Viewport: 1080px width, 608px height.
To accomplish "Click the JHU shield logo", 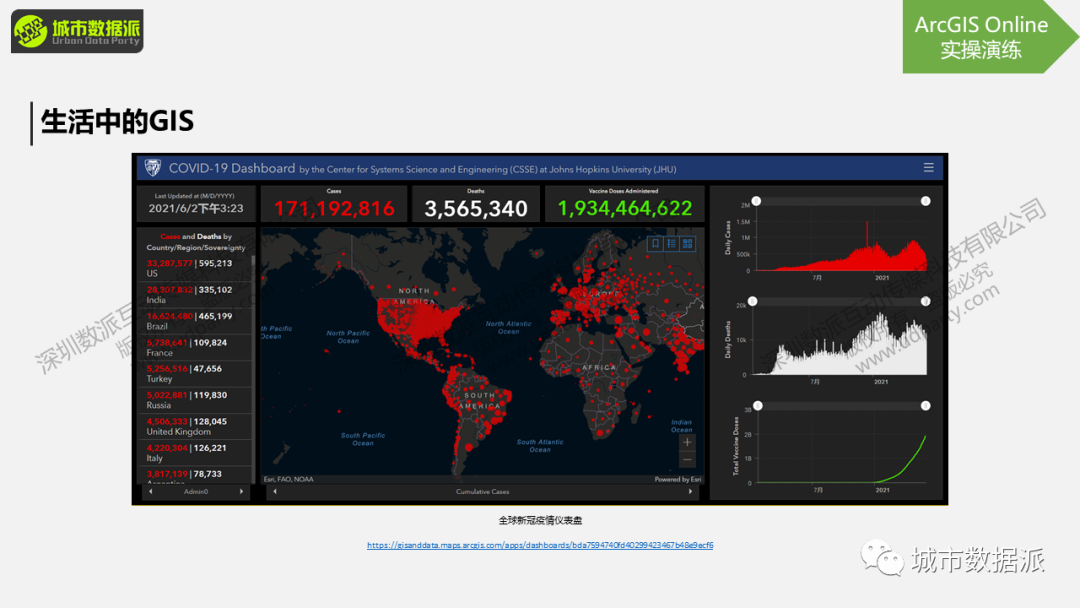I will (152, 167).
